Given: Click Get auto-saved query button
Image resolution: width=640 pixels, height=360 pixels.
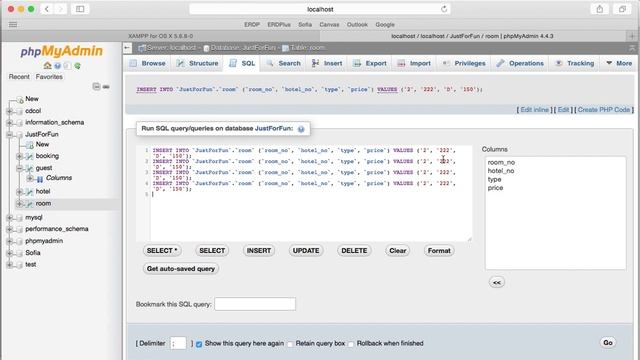Looking at the screenshot, I should (x=181, y=269).
